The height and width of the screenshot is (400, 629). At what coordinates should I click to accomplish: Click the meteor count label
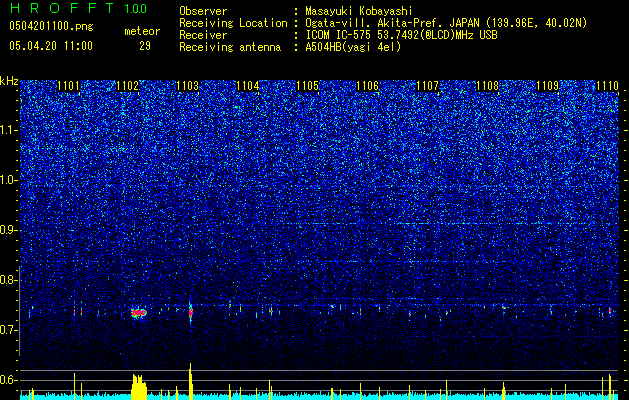pyautogui.click(x=142, y=31)
